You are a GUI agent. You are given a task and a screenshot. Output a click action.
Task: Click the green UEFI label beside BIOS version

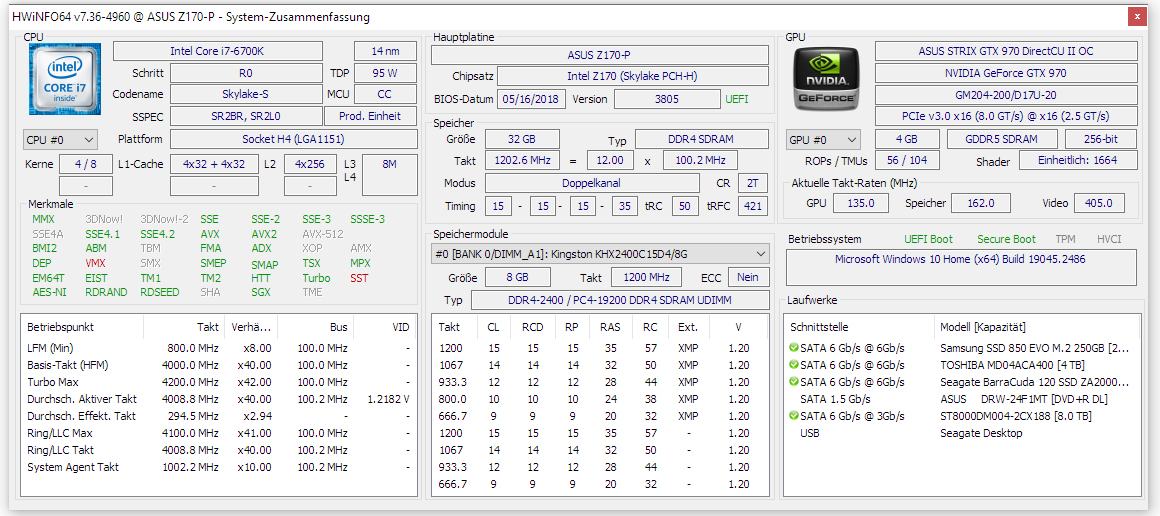[x=737, y=99]
